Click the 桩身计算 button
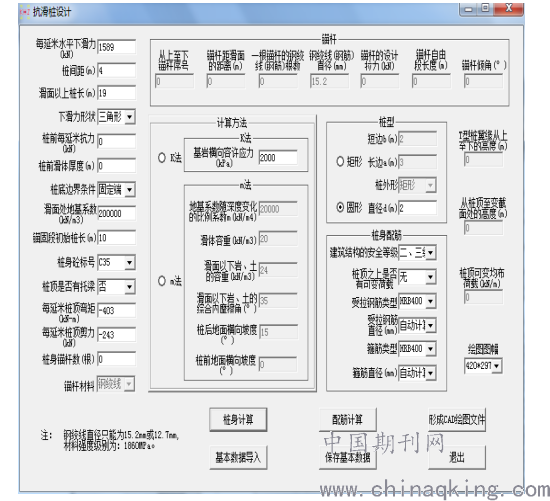Screen dimensions: 550x501 238,419
